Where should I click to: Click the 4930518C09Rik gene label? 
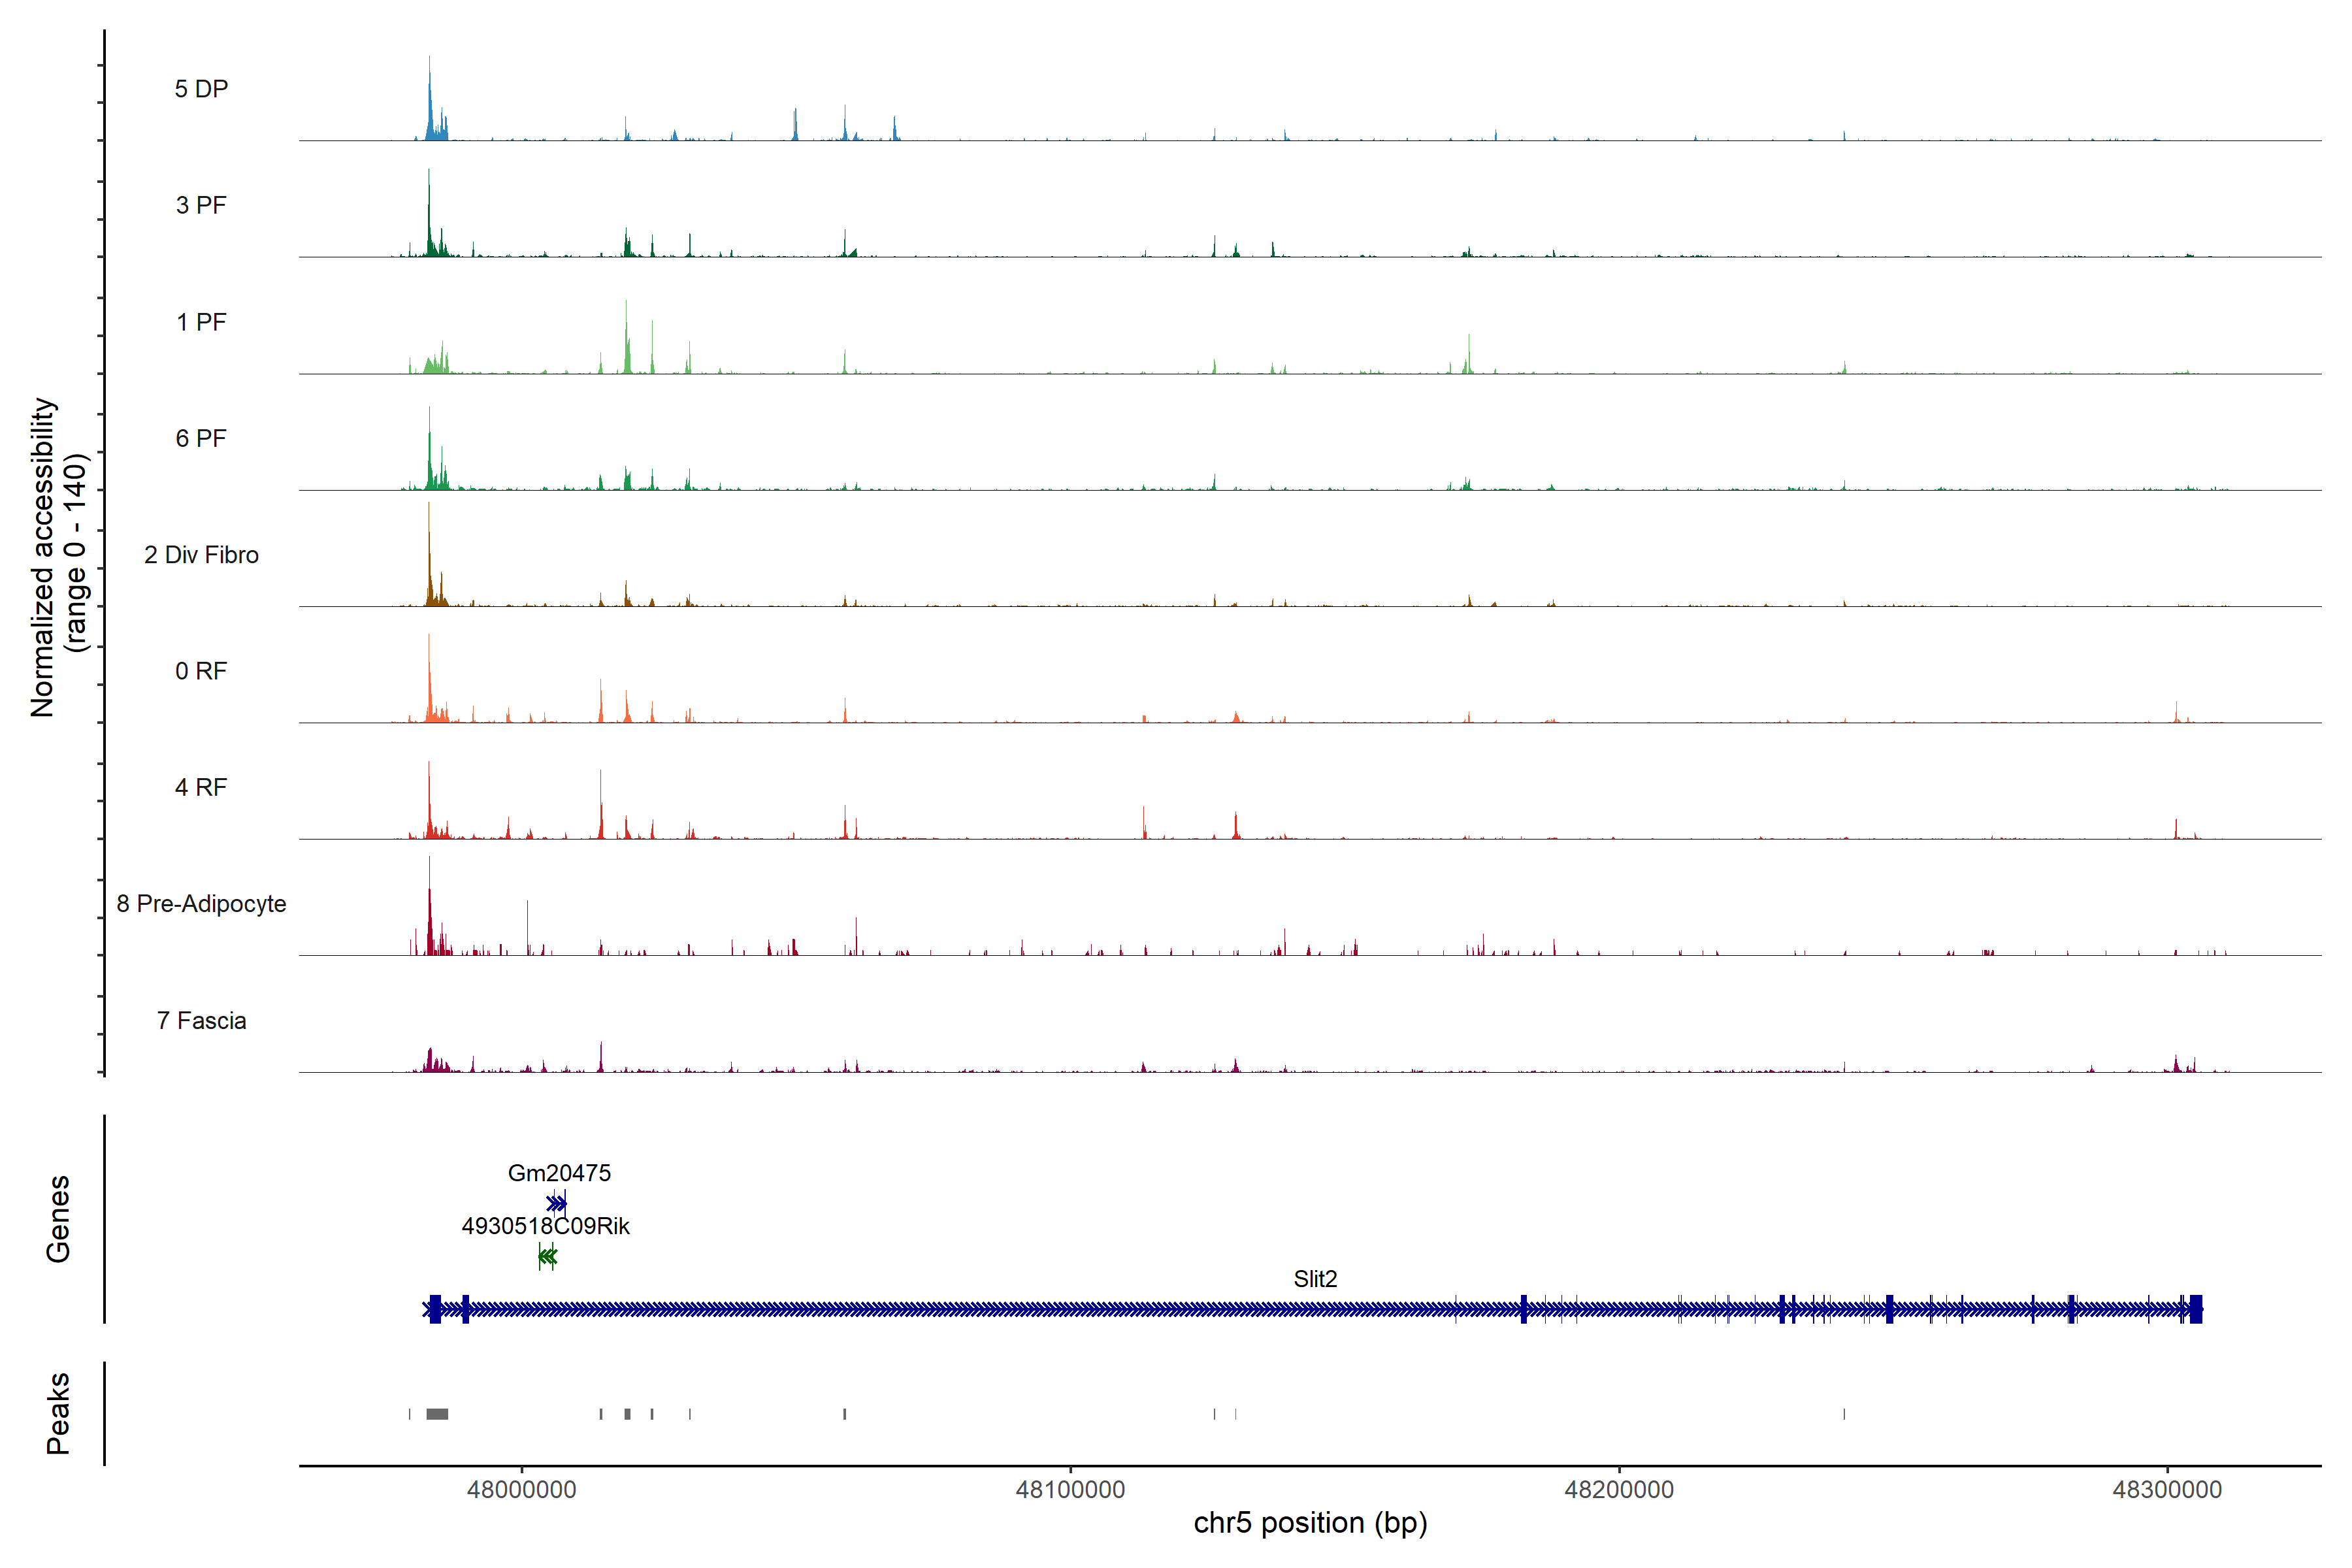[x=545, y=1226]
